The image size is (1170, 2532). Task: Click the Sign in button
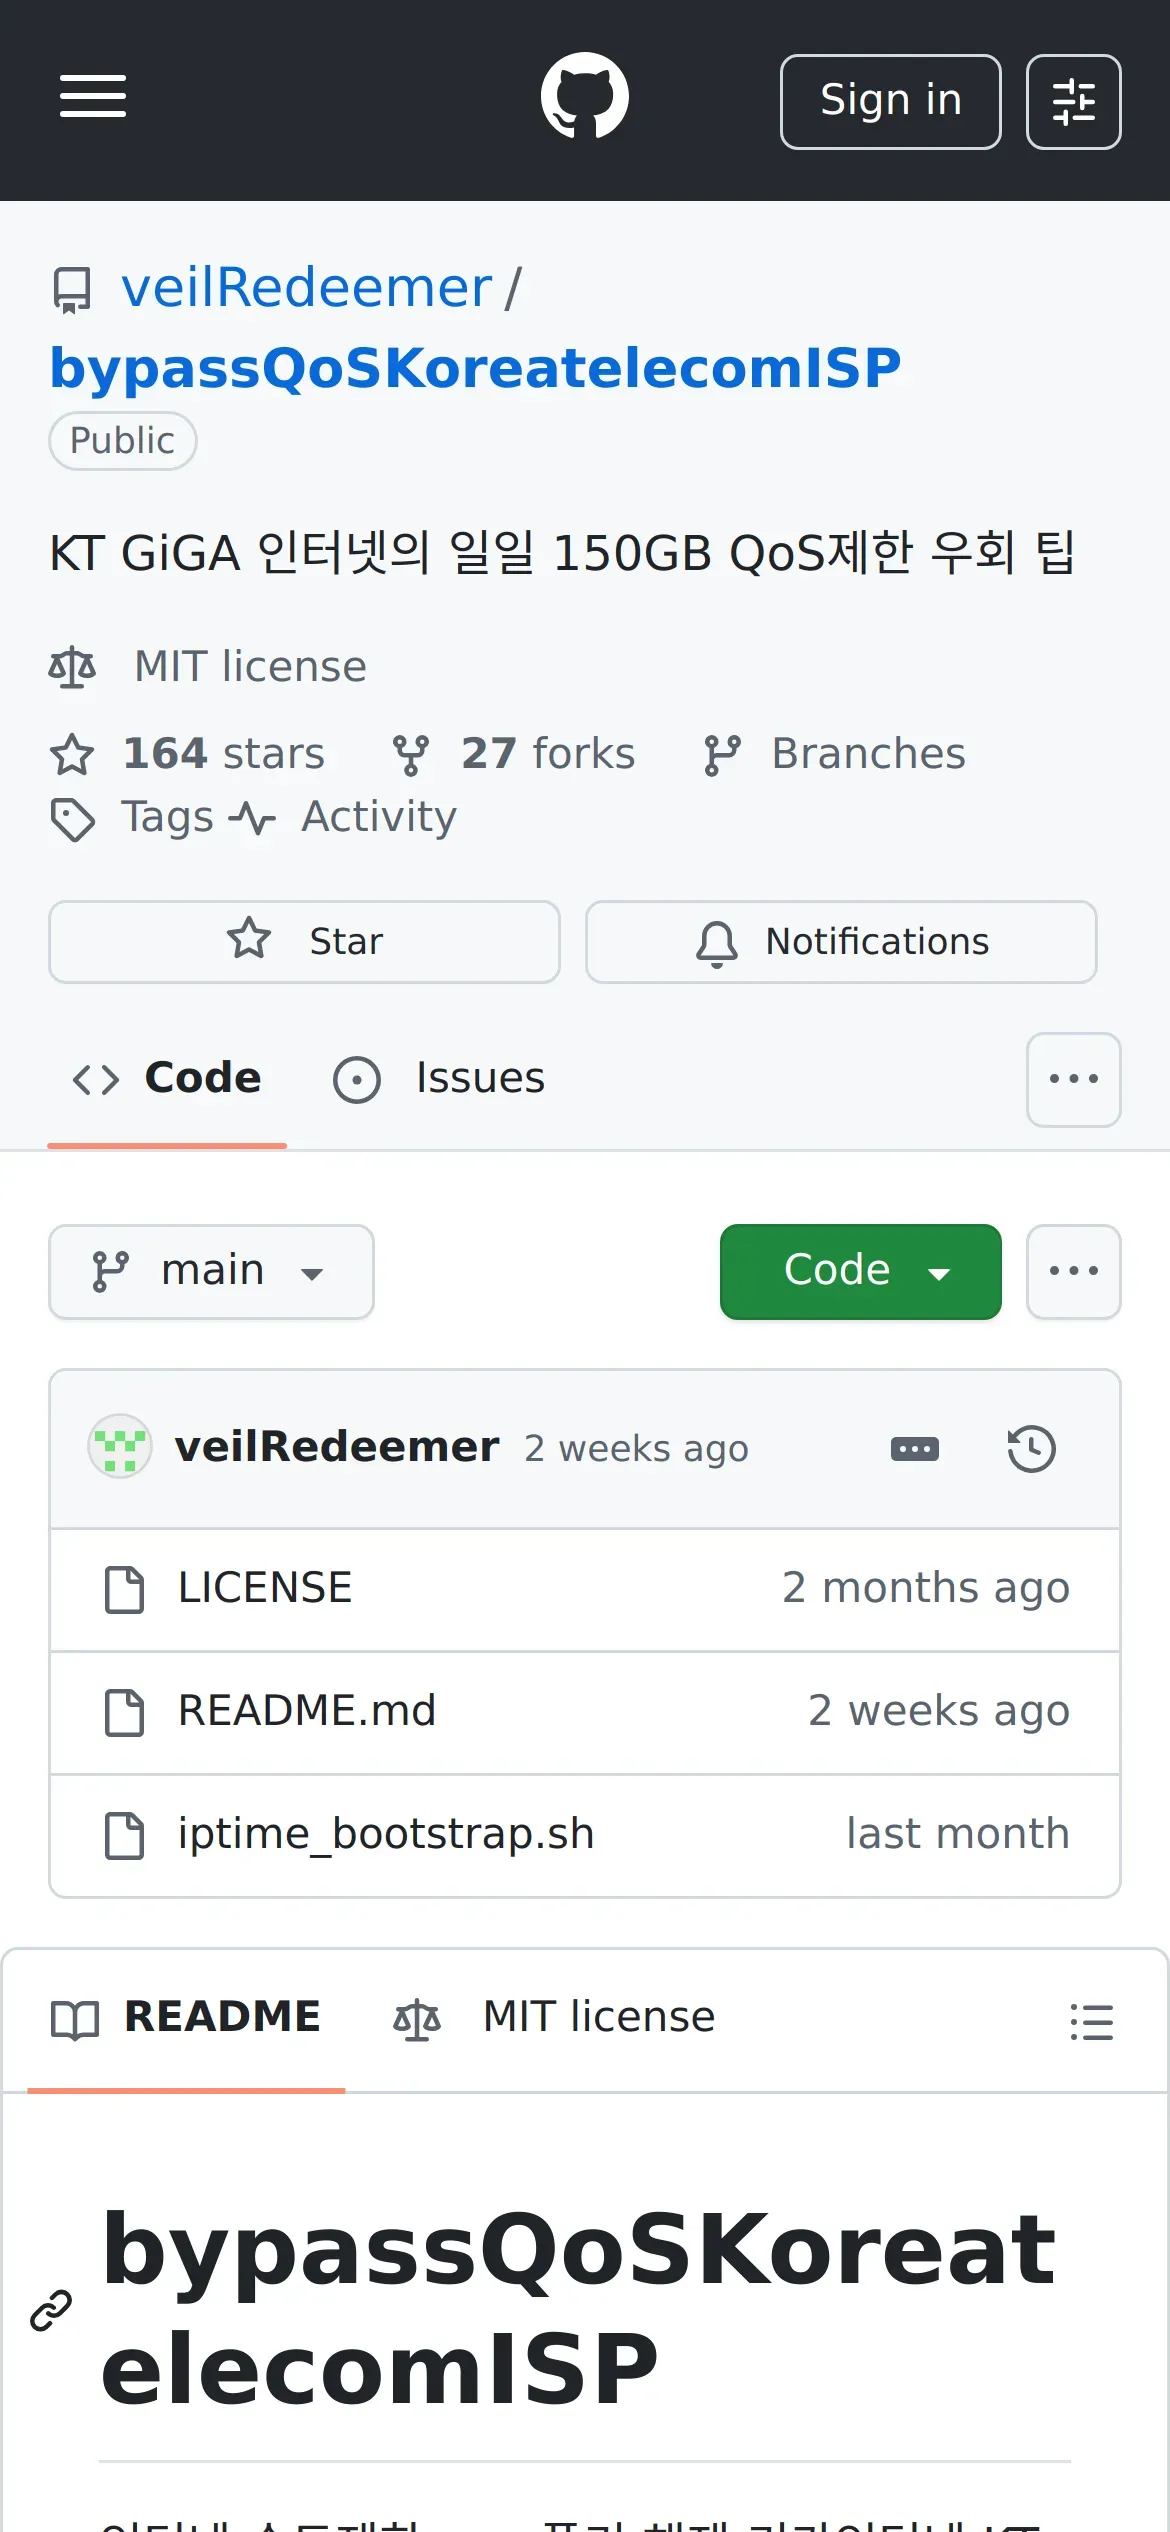tap(890, 102)
